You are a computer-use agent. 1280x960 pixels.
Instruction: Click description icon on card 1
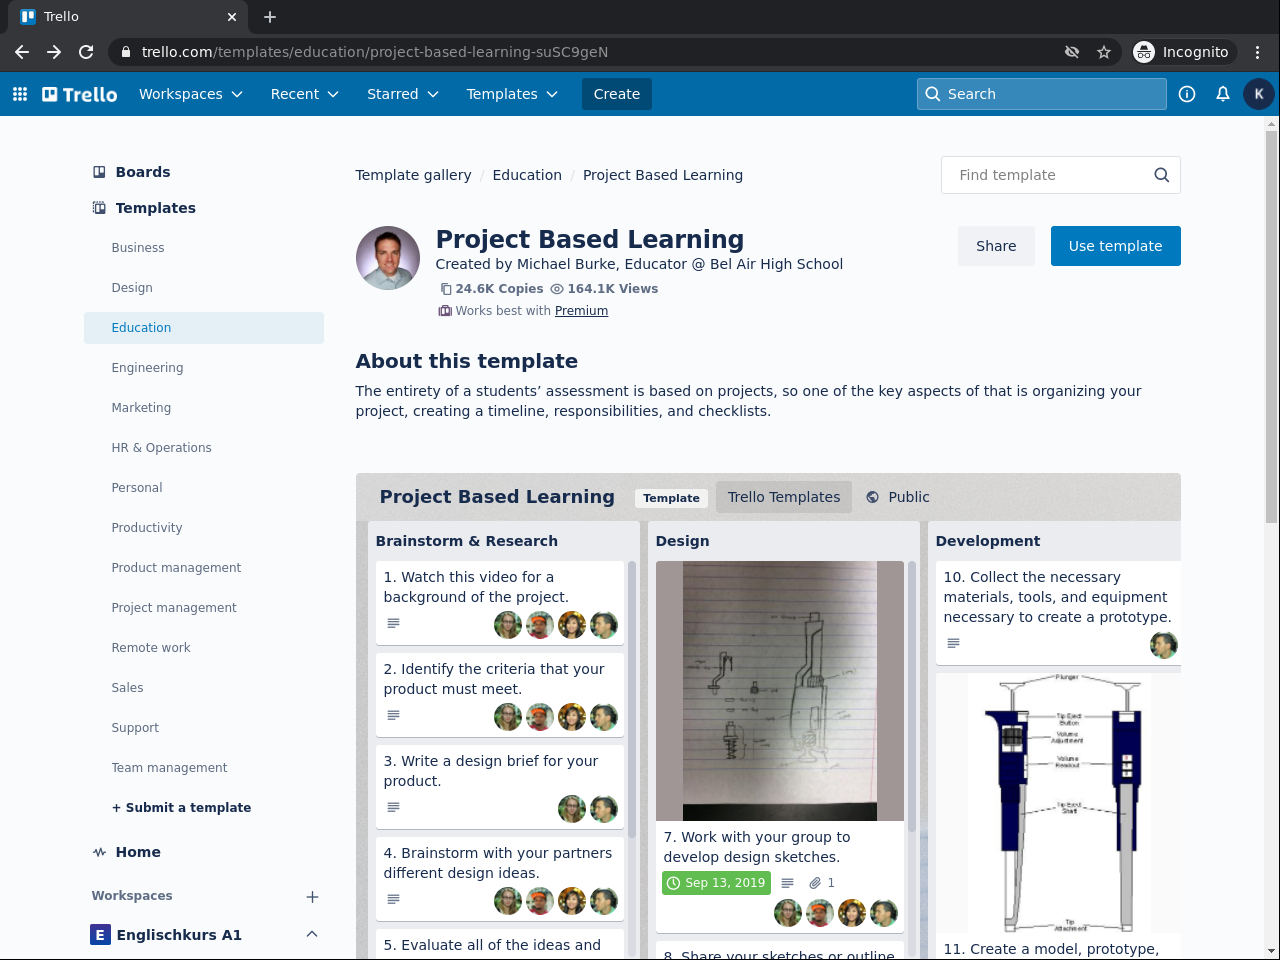[x=393, y=623]
